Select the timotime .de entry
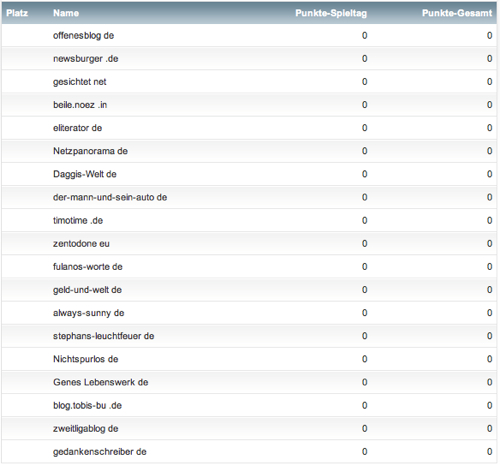500x466 pixels. point(78,220)
